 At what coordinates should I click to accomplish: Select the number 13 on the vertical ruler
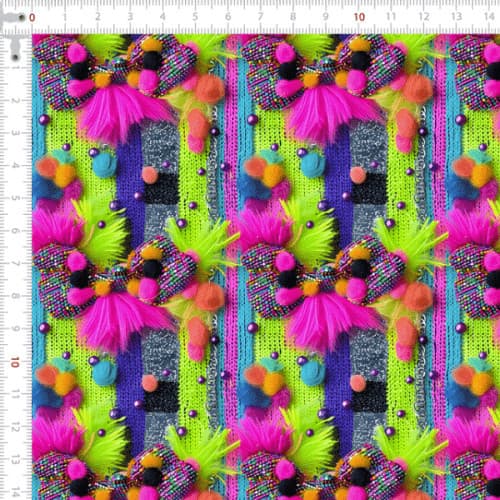15,460
